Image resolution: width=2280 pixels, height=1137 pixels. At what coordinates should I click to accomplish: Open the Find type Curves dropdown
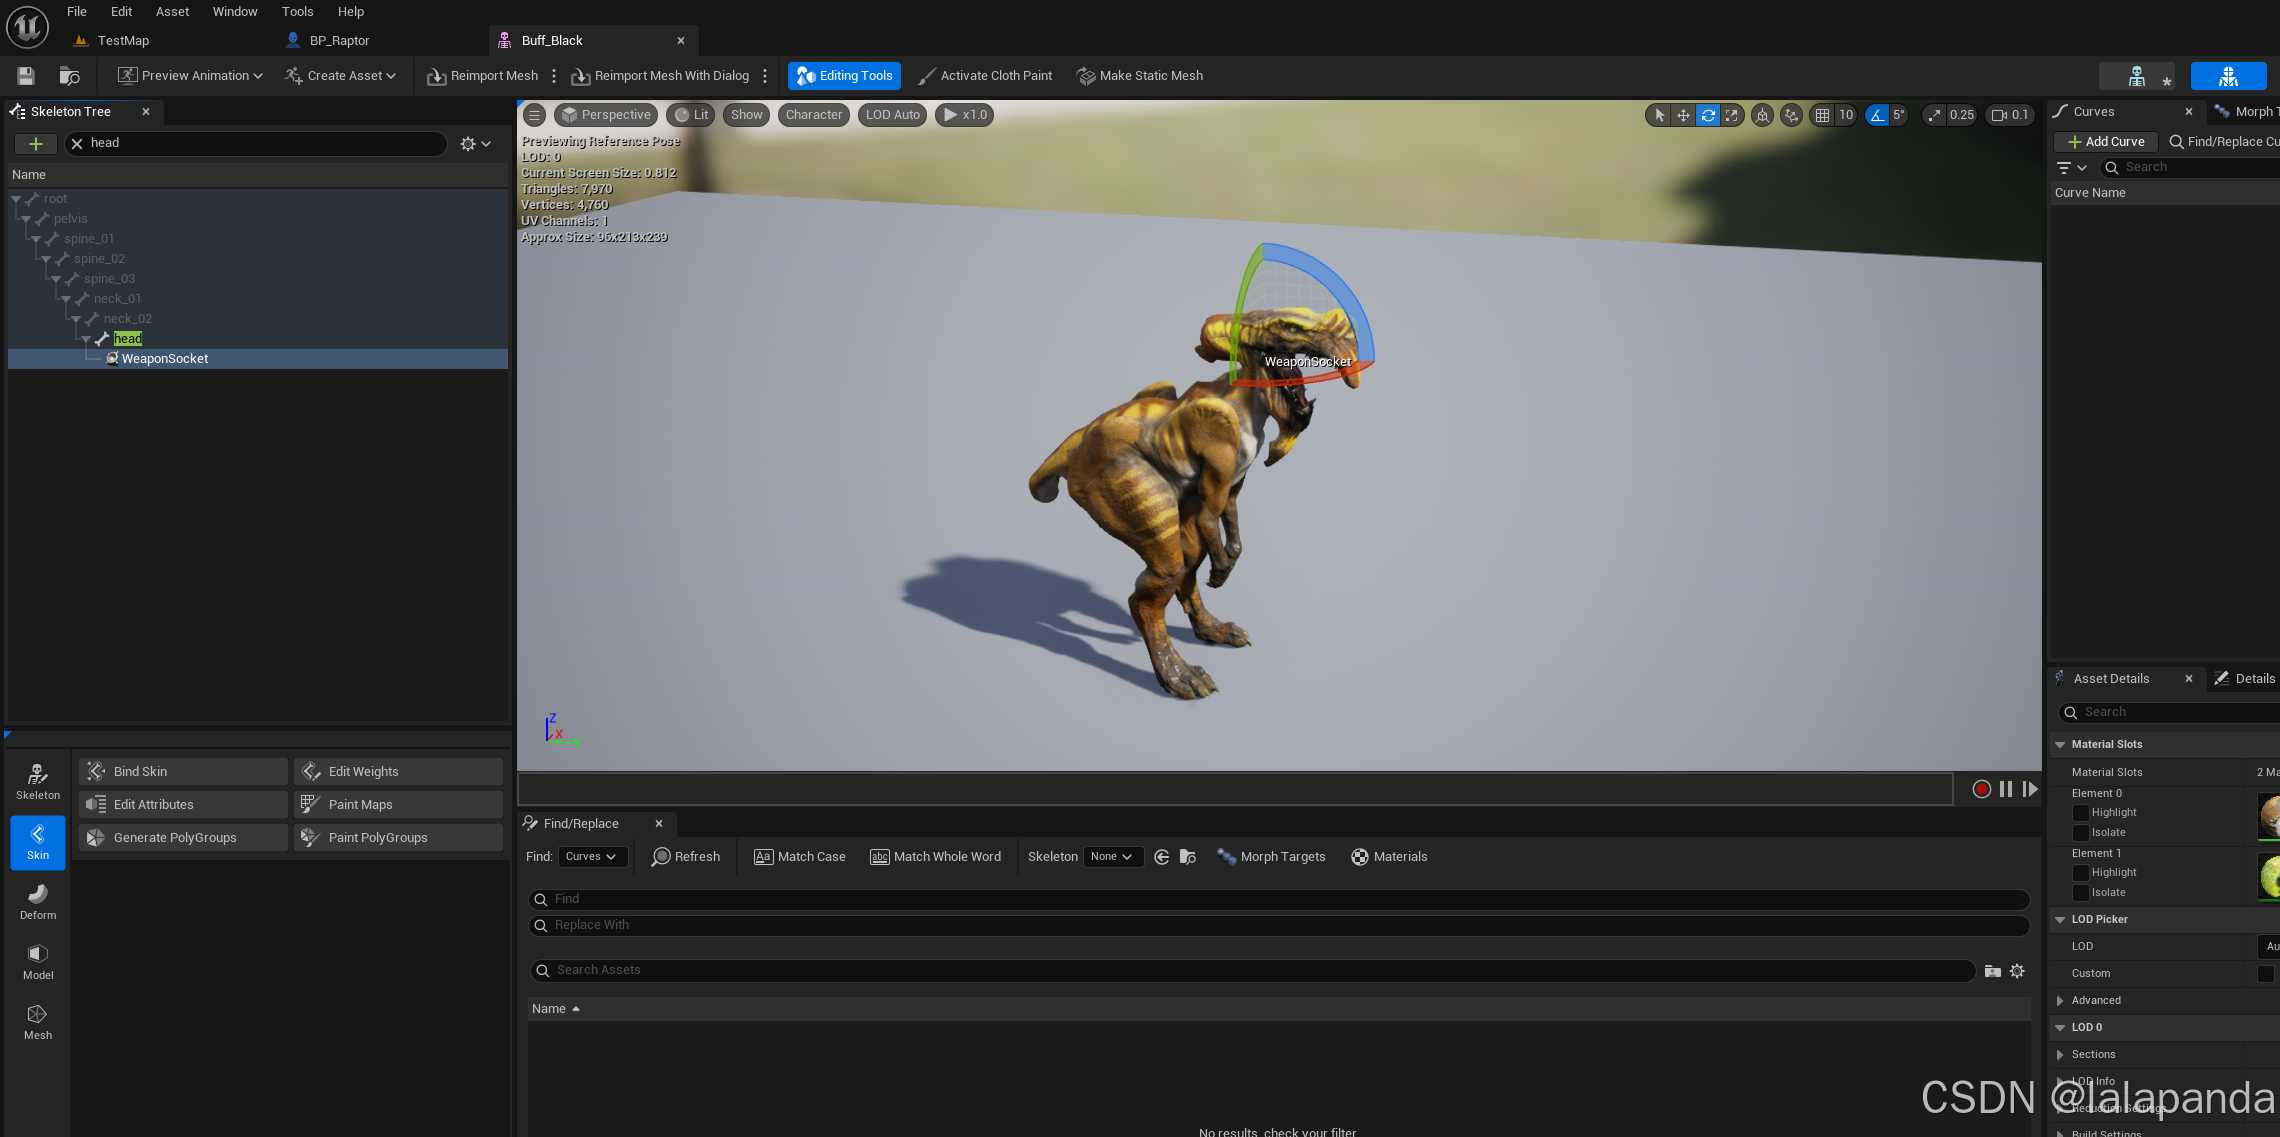590,857
